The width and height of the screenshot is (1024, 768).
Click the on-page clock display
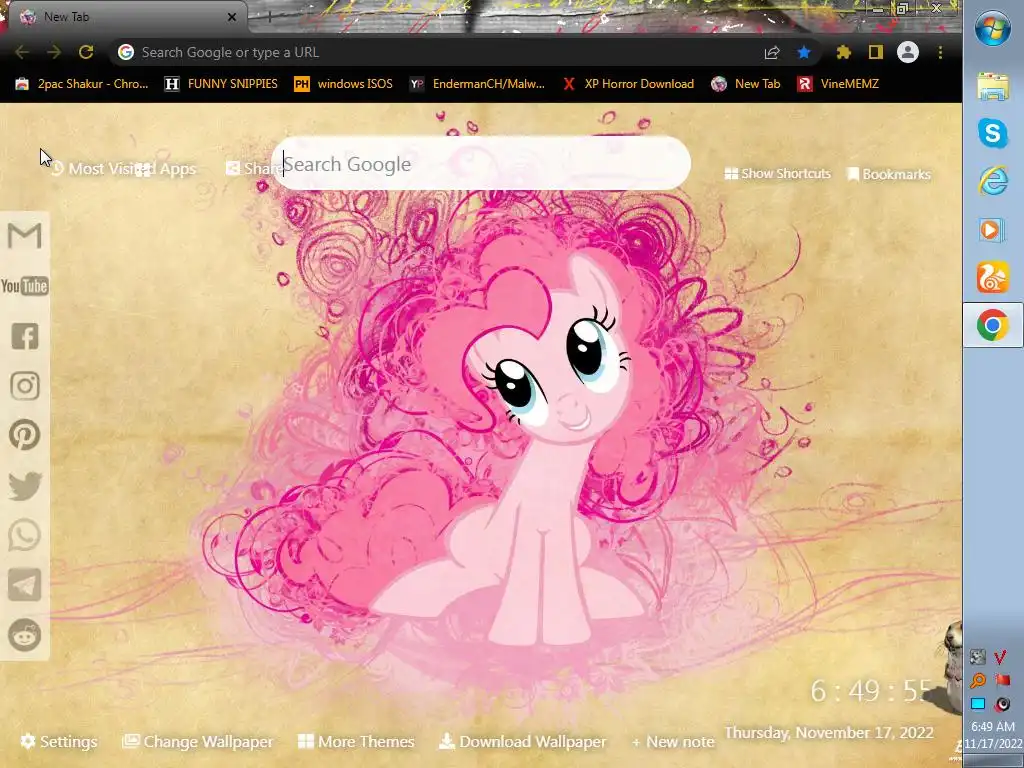(871, 691)
